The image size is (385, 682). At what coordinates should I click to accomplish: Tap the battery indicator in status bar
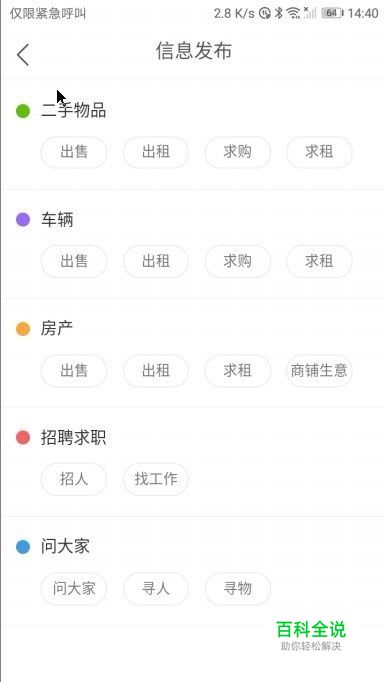(332, 13)
